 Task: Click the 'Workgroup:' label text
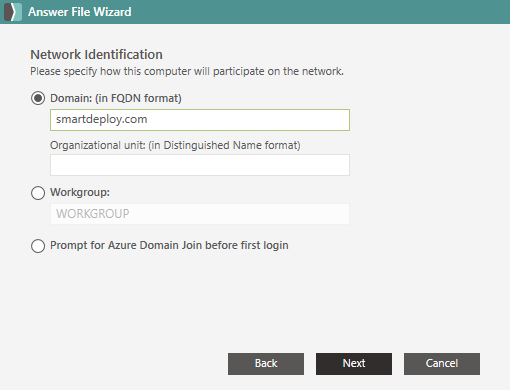[80, 192]
